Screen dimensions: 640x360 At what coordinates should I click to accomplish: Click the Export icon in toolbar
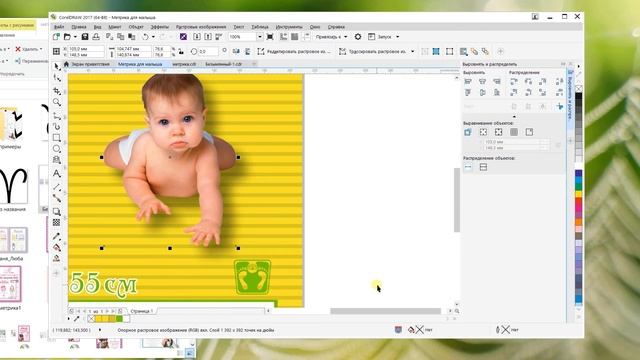(208, 37)
